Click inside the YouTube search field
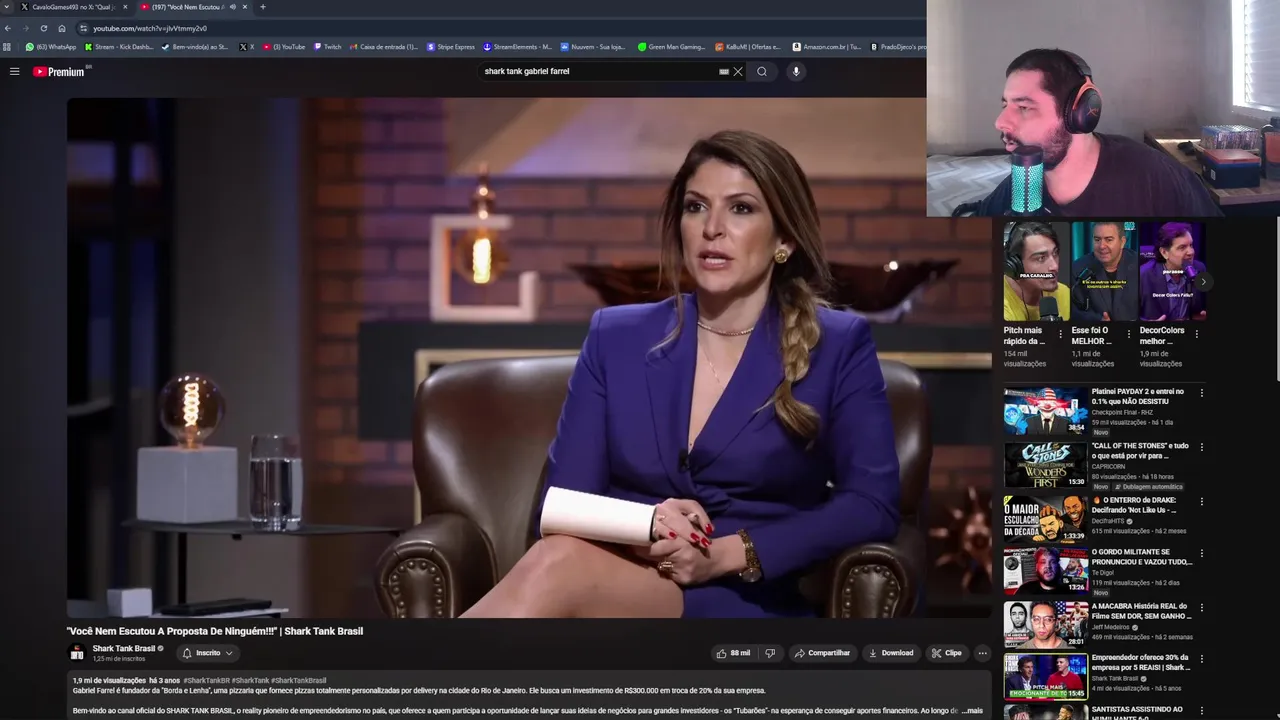1280x720 pixels. click(x=600, y=71)
